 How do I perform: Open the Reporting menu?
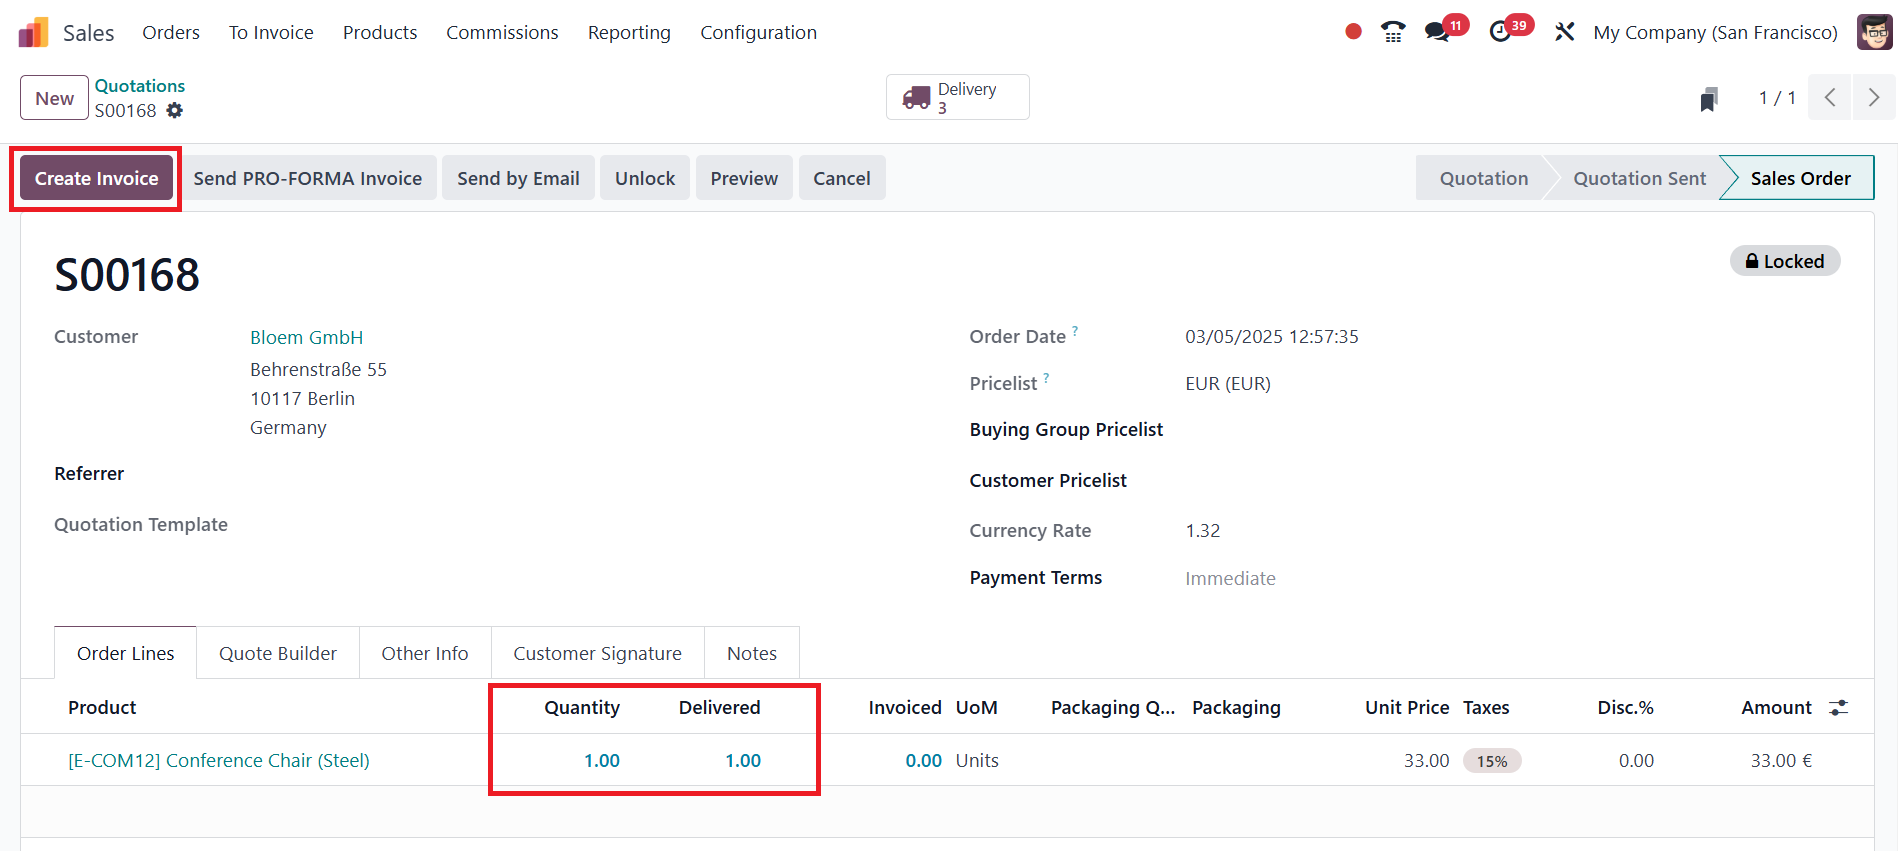629,33
